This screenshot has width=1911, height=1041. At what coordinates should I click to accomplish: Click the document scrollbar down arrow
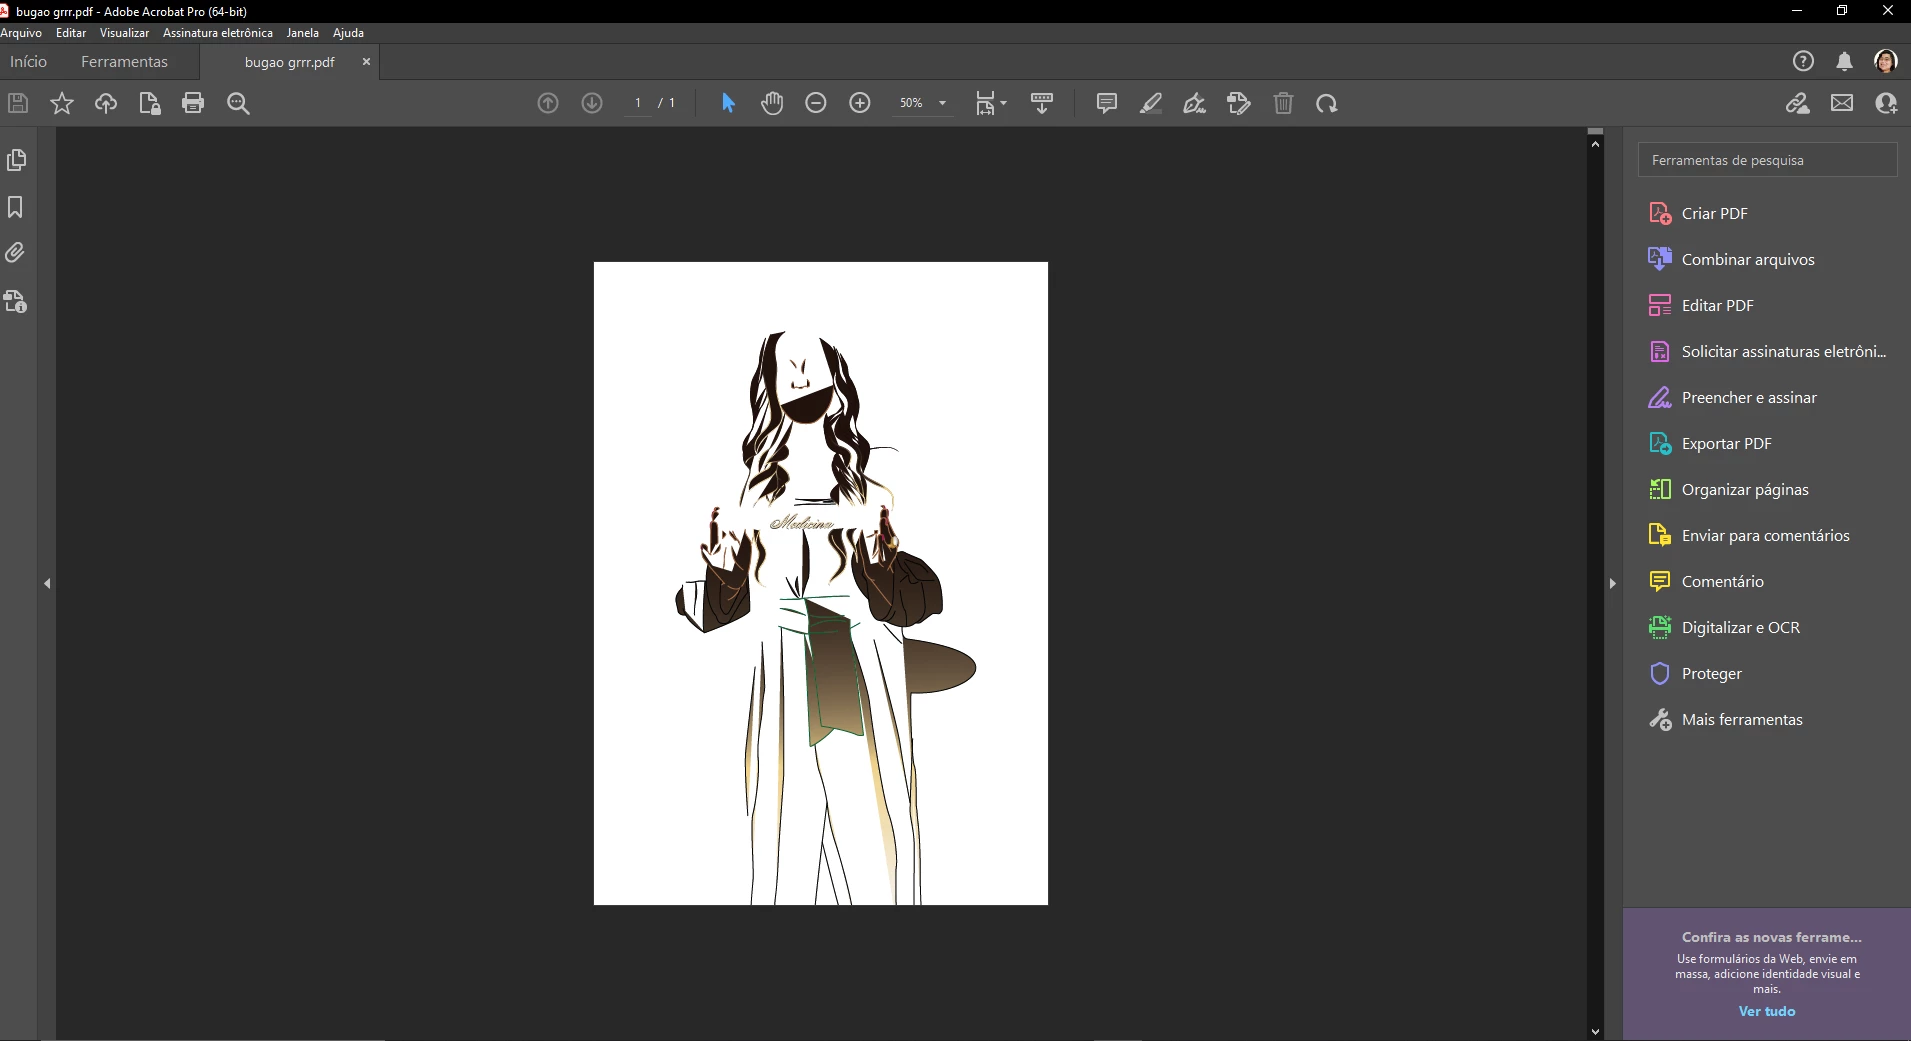1595,1031
